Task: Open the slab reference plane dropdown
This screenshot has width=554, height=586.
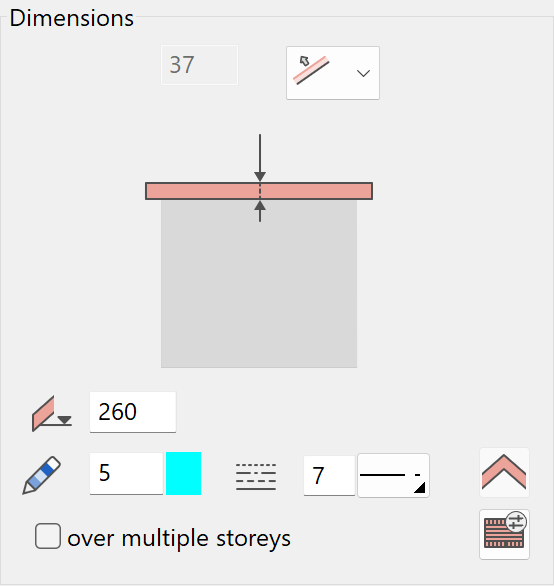Action: 333,73
